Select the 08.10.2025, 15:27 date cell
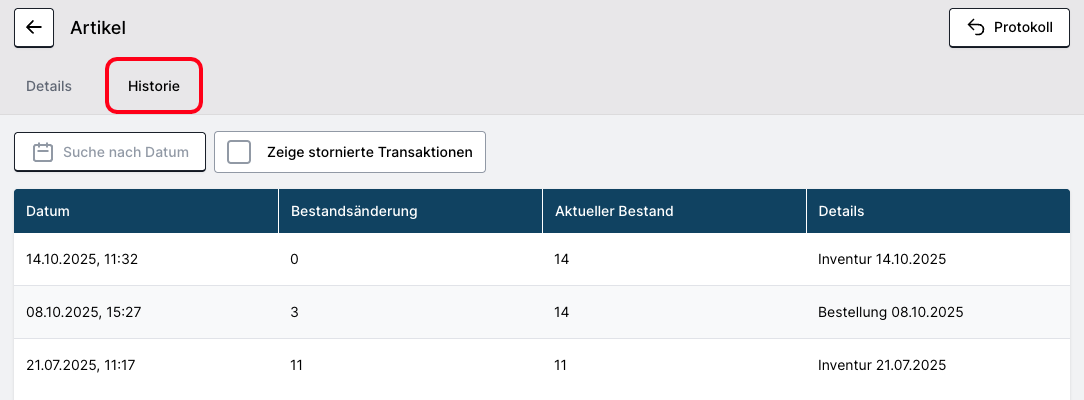 click(x=84, y=312)
